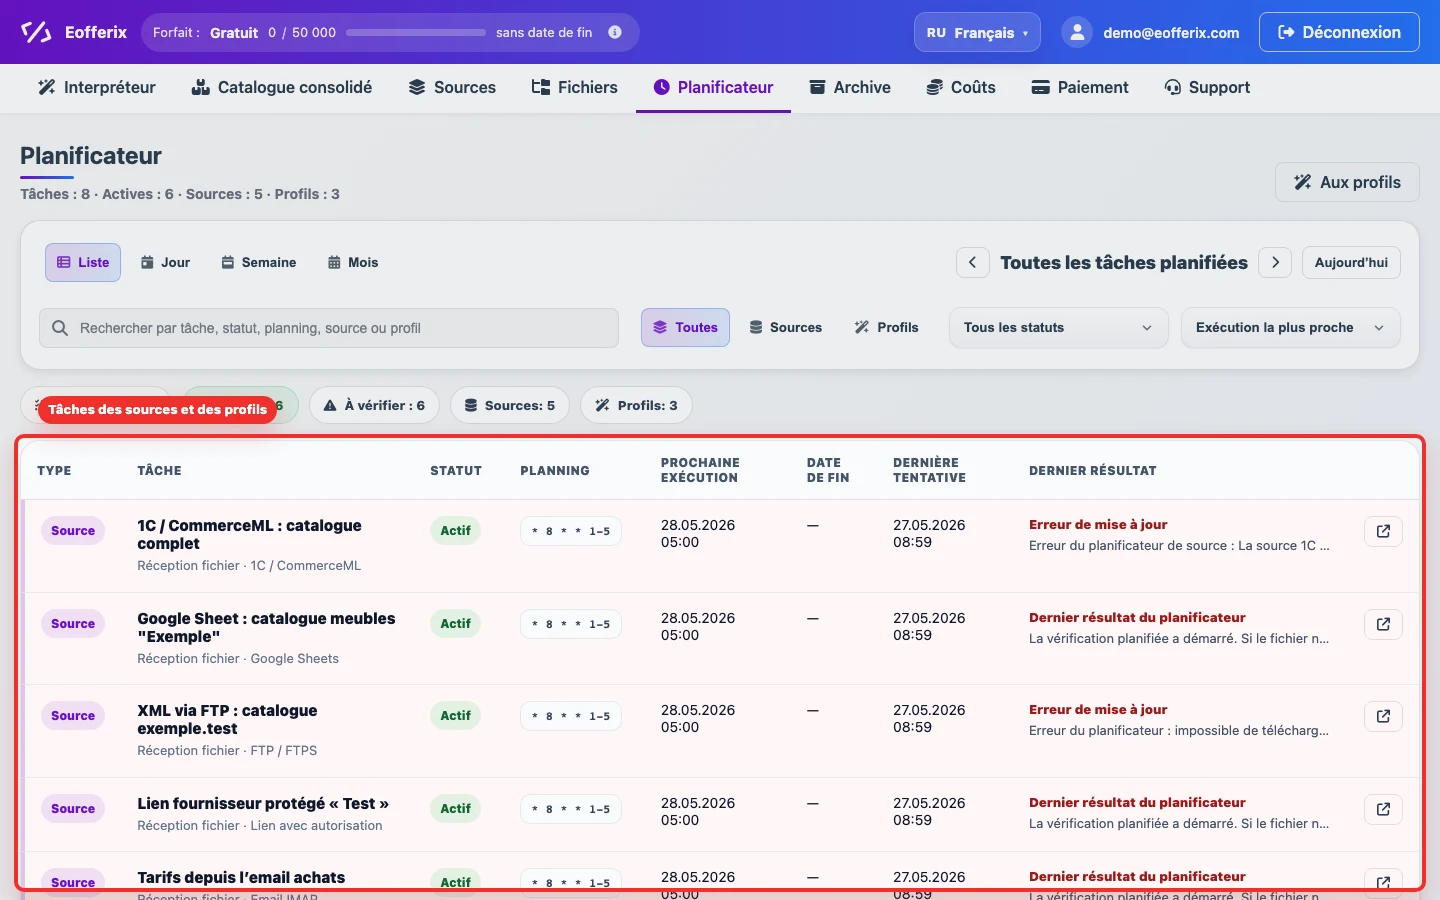Open the Catalogue consolidé tab
This screenshot has width=1440, height=900.
pos(282,87)
